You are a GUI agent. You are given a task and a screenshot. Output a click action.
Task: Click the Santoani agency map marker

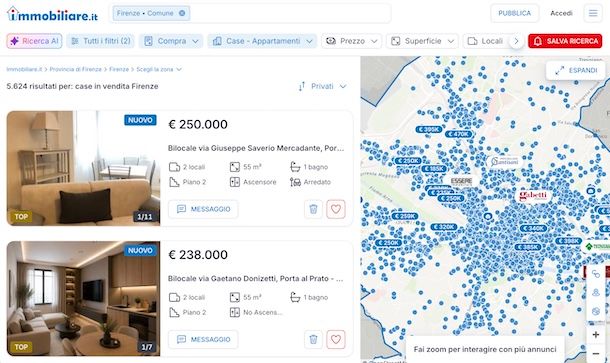coord(505,161)
